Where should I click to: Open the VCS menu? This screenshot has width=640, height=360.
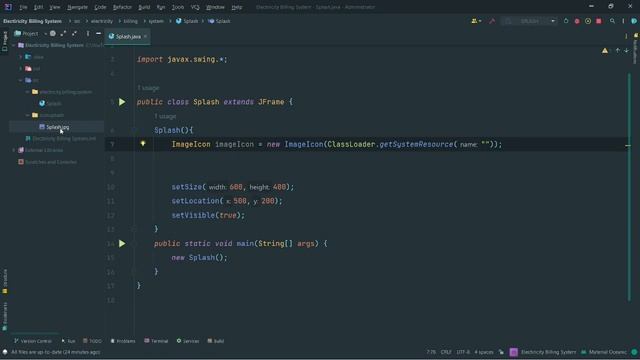pos(195,7)
